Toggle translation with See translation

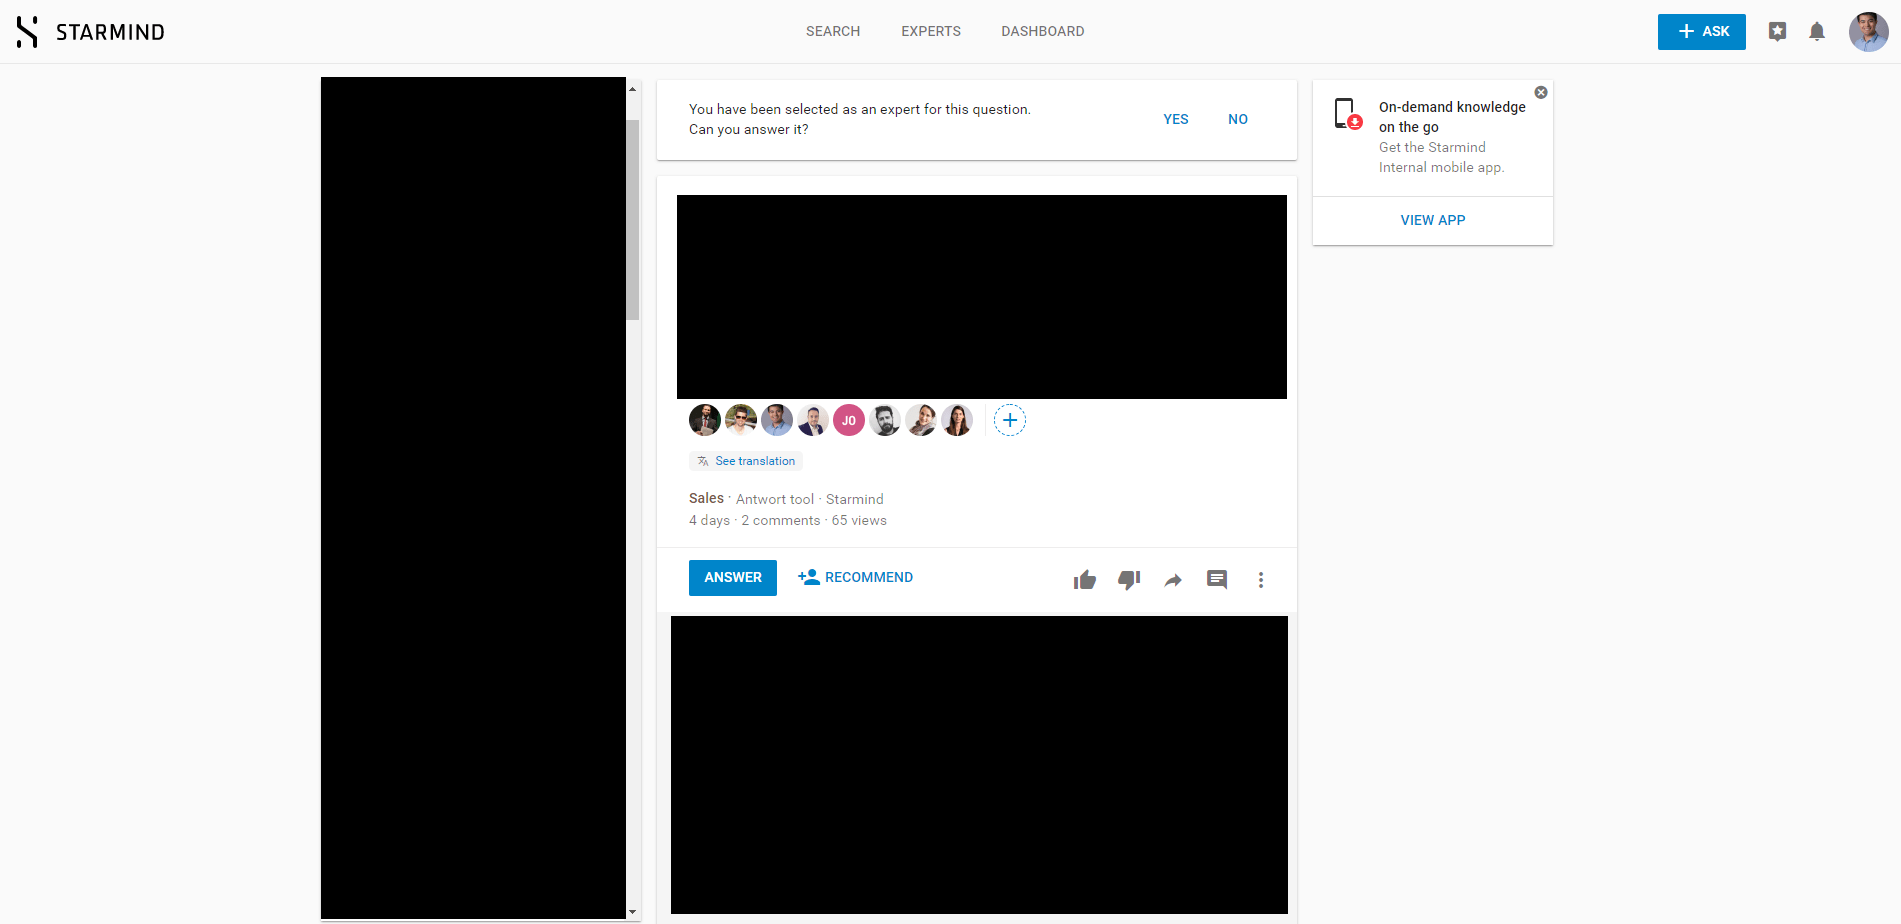(746, 460)
